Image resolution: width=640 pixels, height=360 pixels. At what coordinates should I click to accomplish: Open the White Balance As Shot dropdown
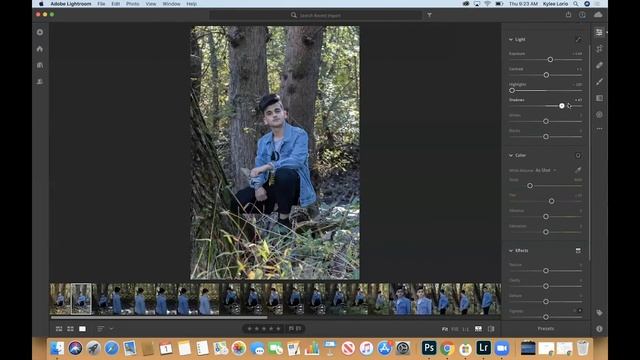(x=545, y=170)
